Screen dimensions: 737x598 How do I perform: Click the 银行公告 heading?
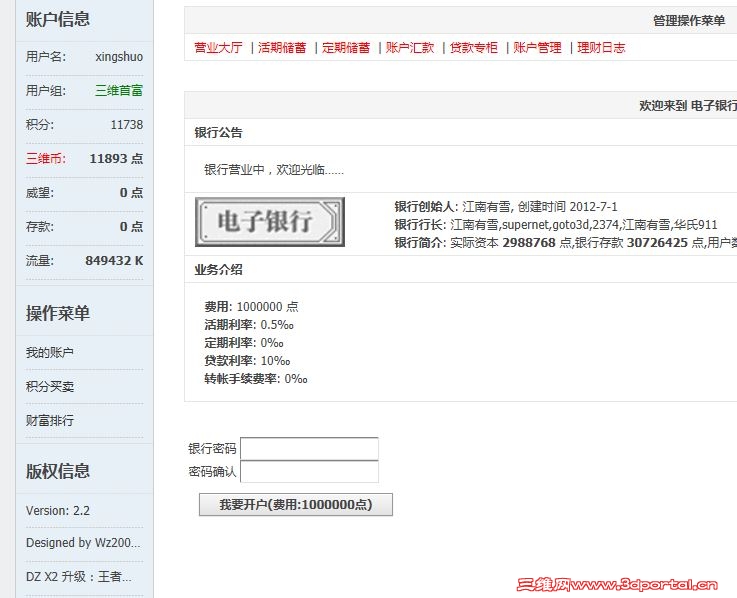click(219, 133)
